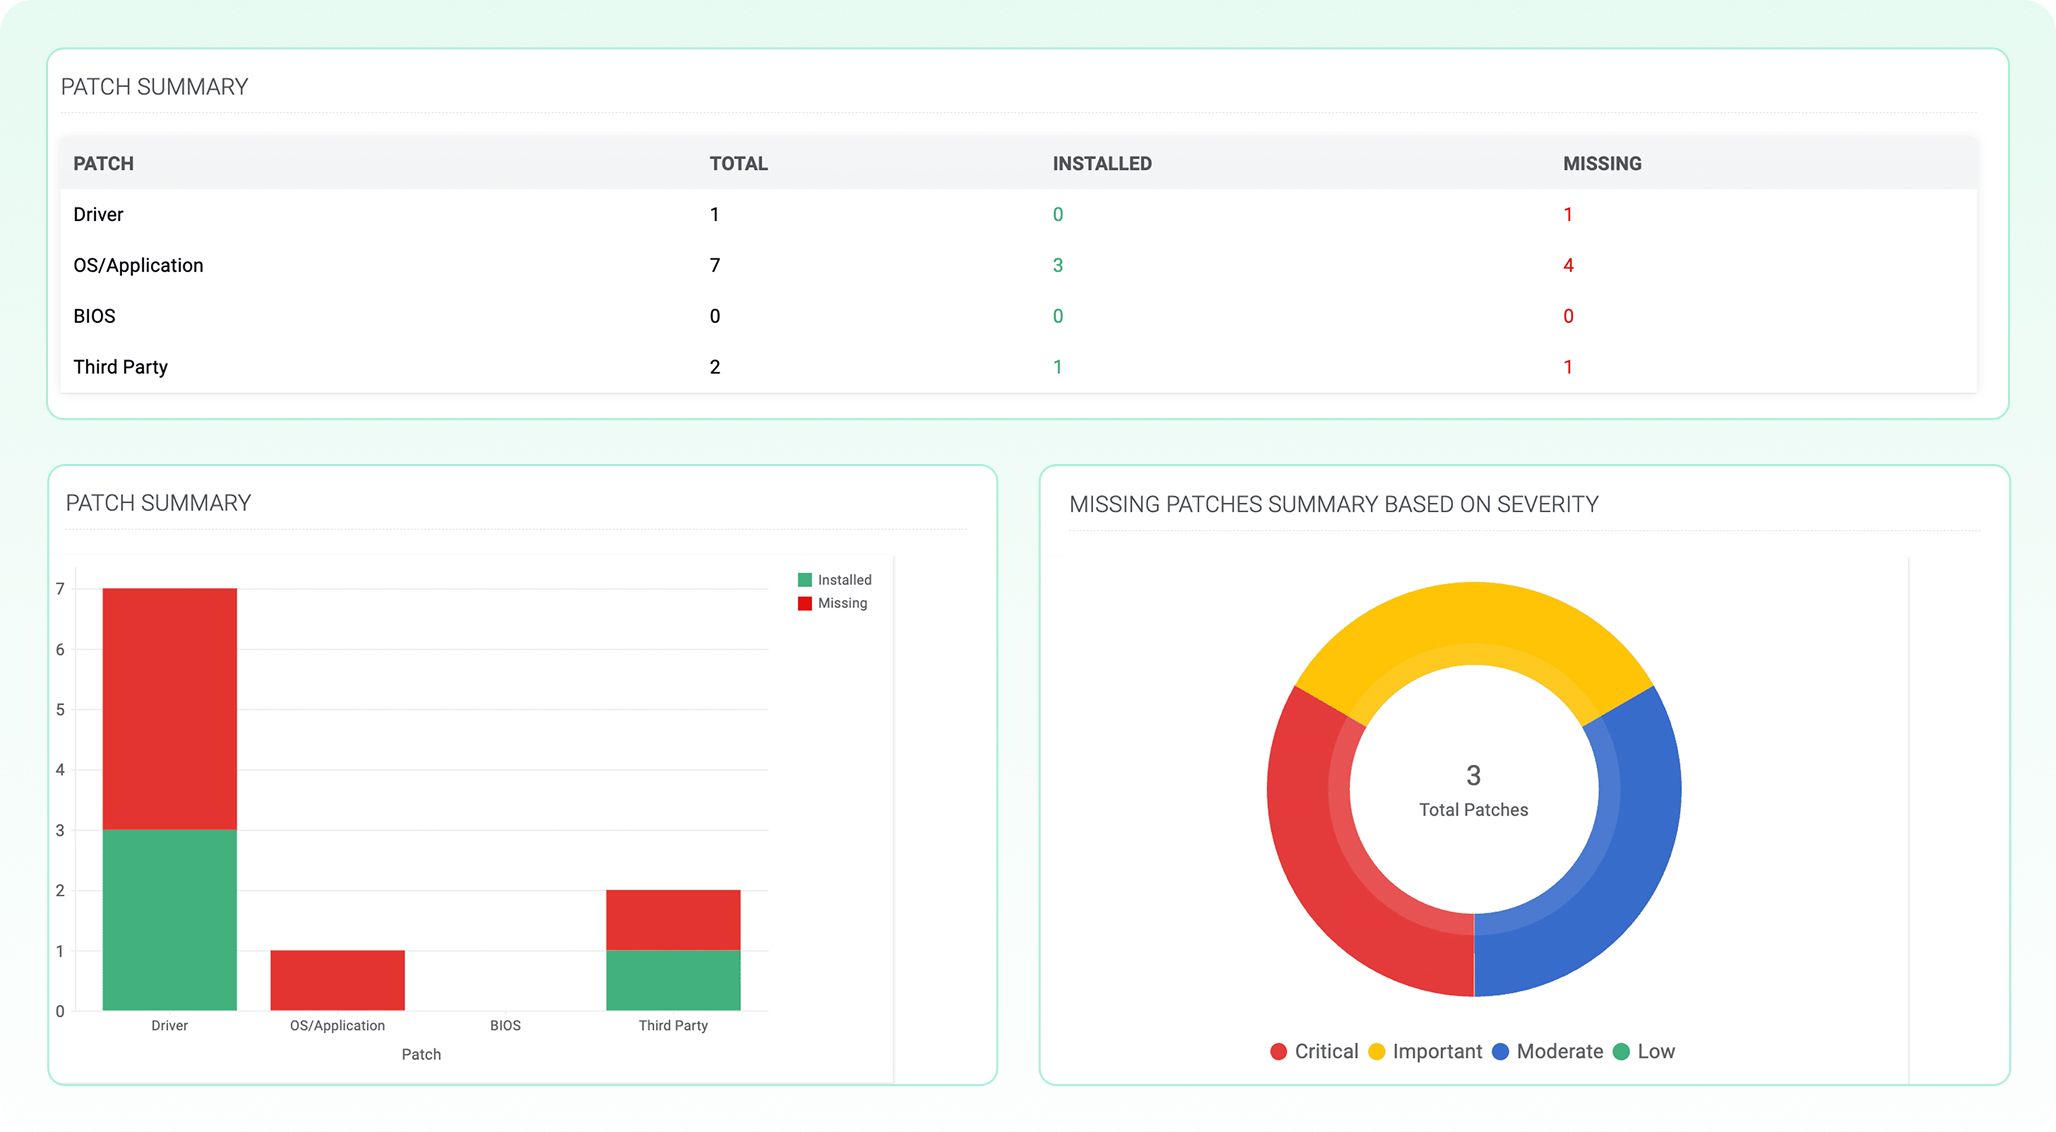The height and width of the screenshot is (1132, 2056).
Task: Sort by the MISSING column header
Action: [1601, 163]
